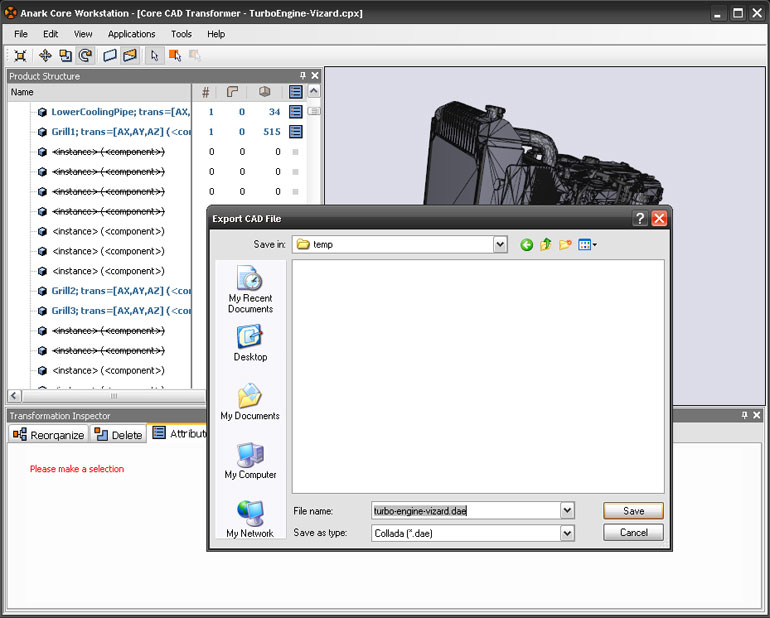
Task: Open My Computer location
Action: pyautogui.click(x=250, y=461)
